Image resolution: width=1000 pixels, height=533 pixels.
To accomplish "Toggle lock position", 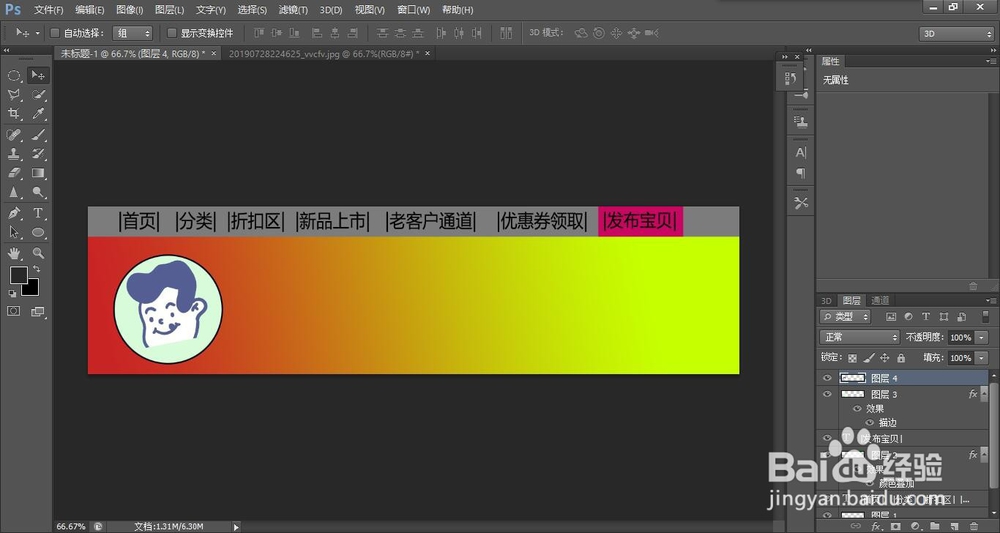I will coord(885,358).
